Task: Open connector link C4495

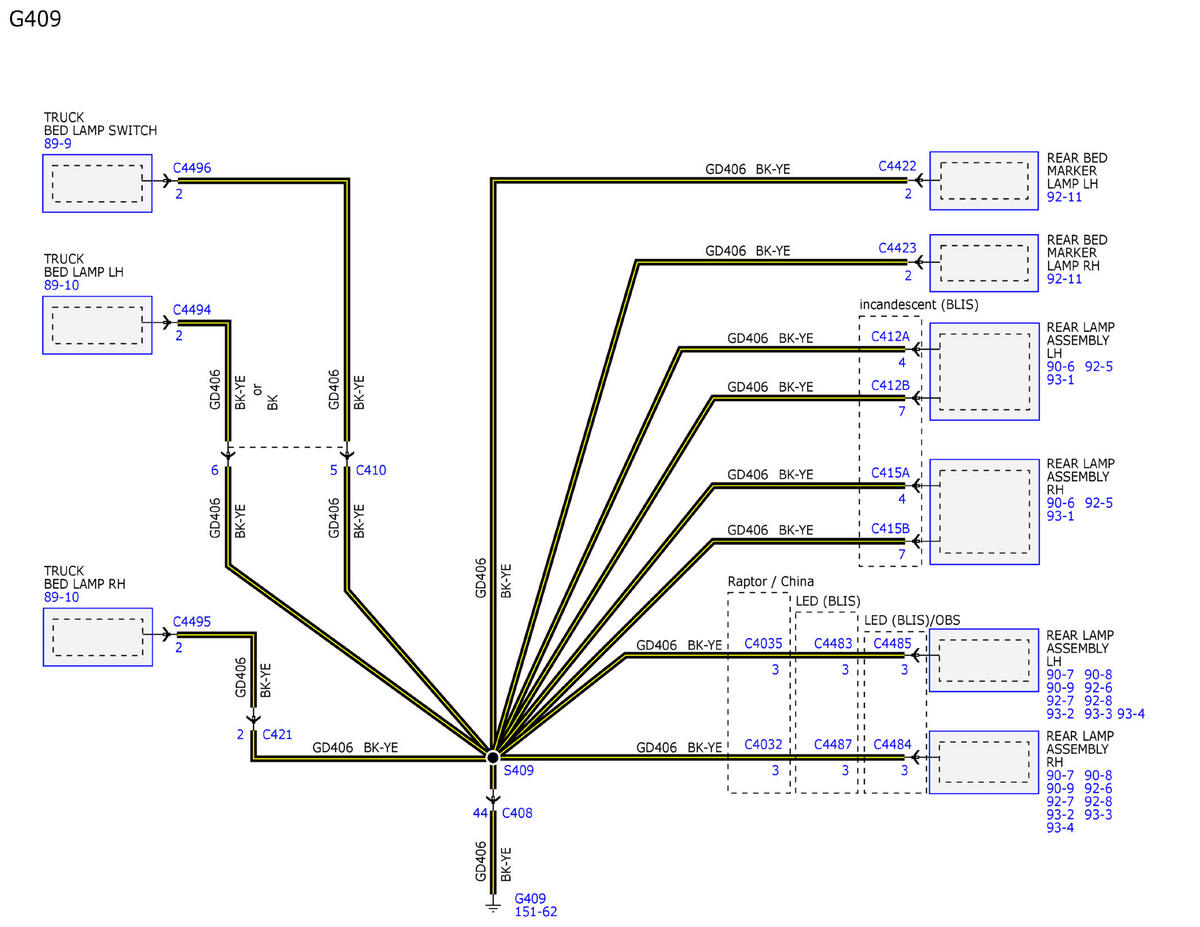Action: pos(192,622)
